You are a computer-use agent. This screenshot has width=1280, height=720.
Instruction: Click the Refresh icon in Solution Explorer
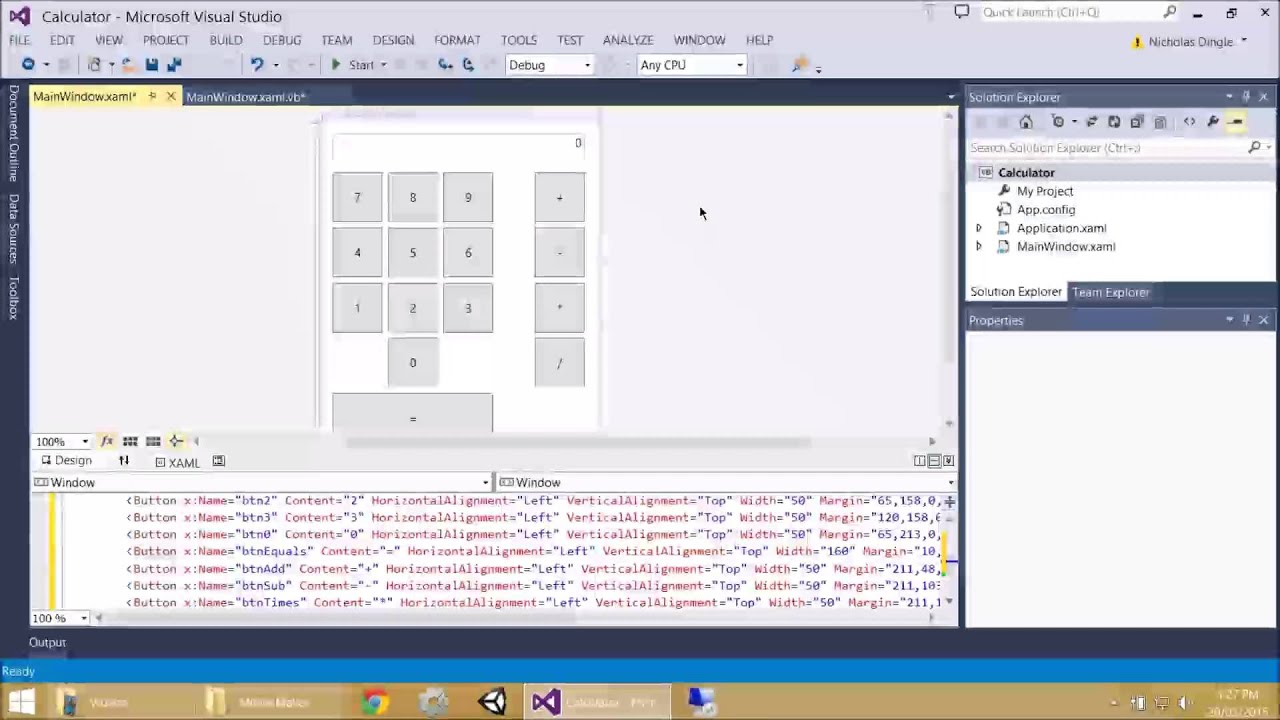click(1114, 122)
